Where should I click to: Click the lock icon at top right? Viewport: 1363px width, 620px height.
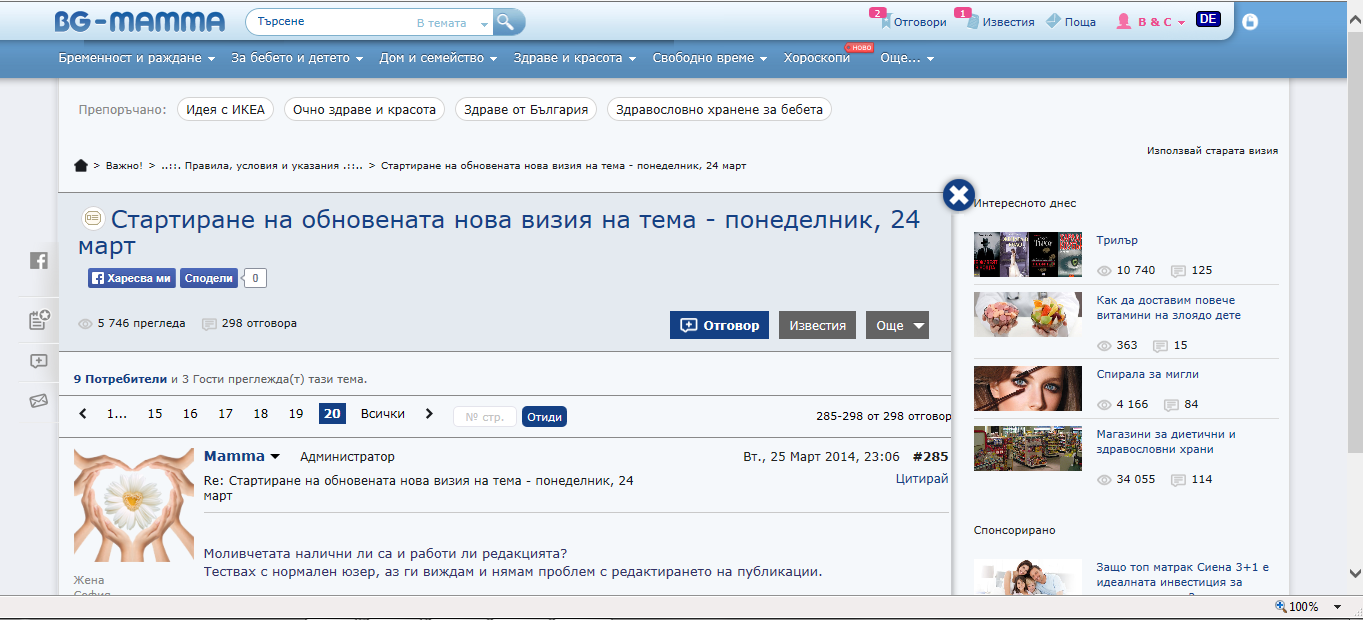[x=1250, y=21]
